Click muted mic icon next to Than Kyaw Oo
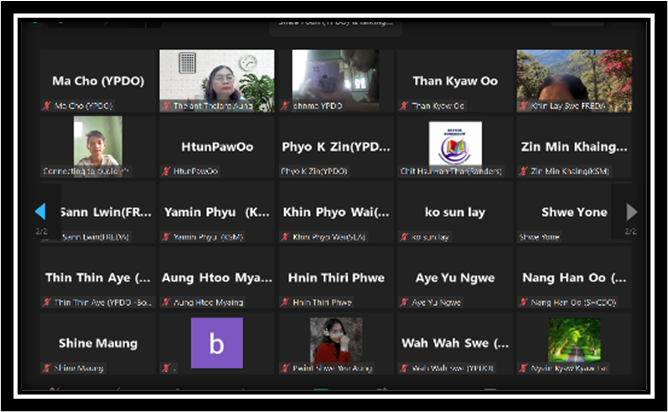The image size is (668, 412). tap(404, 106)
